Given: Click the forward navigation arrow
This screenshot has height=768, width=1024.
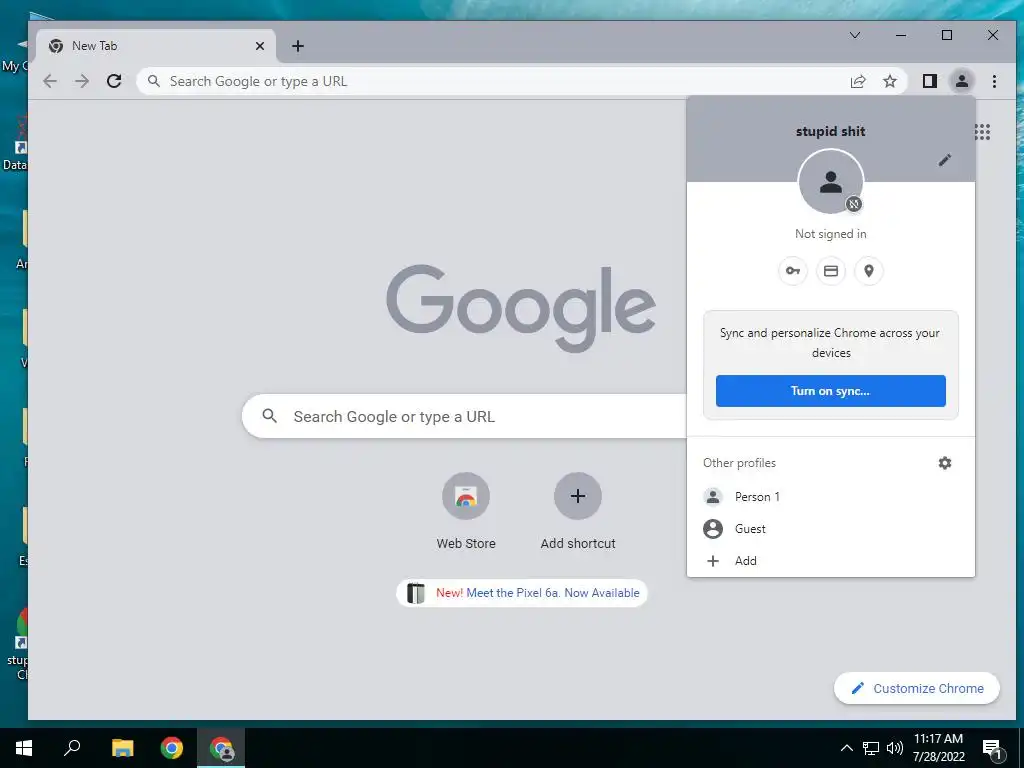Looking at the screenshot, I should [x=82, y=81].
